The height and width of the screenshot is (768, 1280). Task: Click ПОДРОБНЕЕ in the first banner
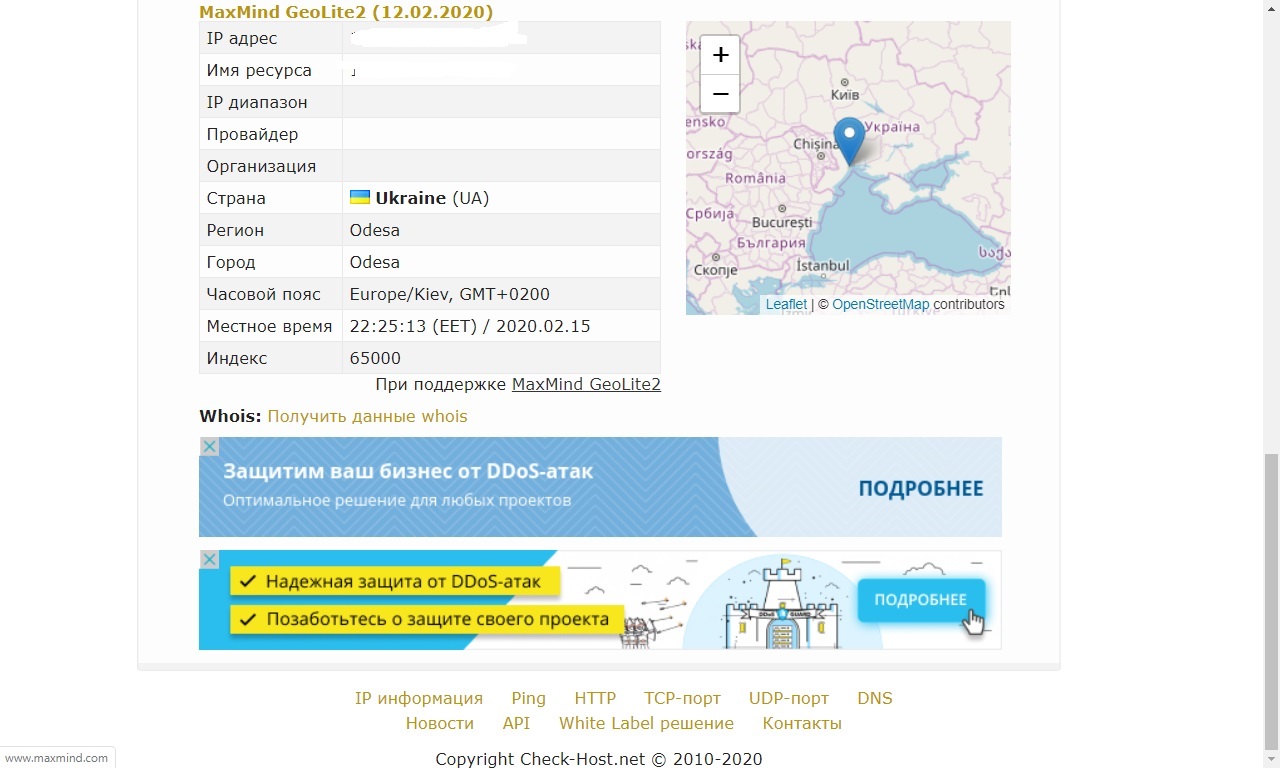click(x=920, y=489)
